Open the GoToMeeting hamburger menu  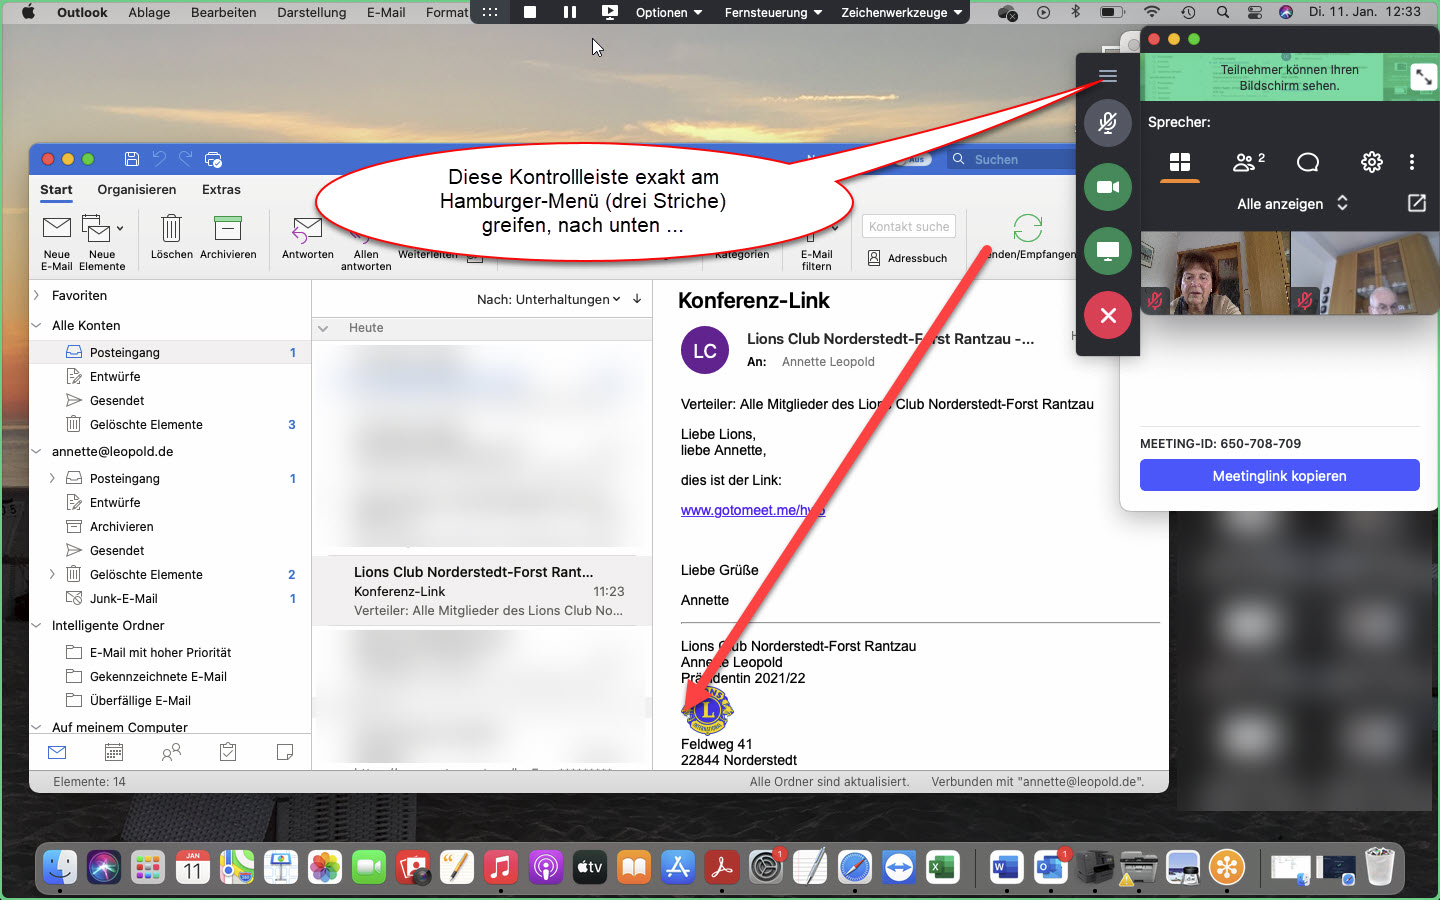point(1107,76)
